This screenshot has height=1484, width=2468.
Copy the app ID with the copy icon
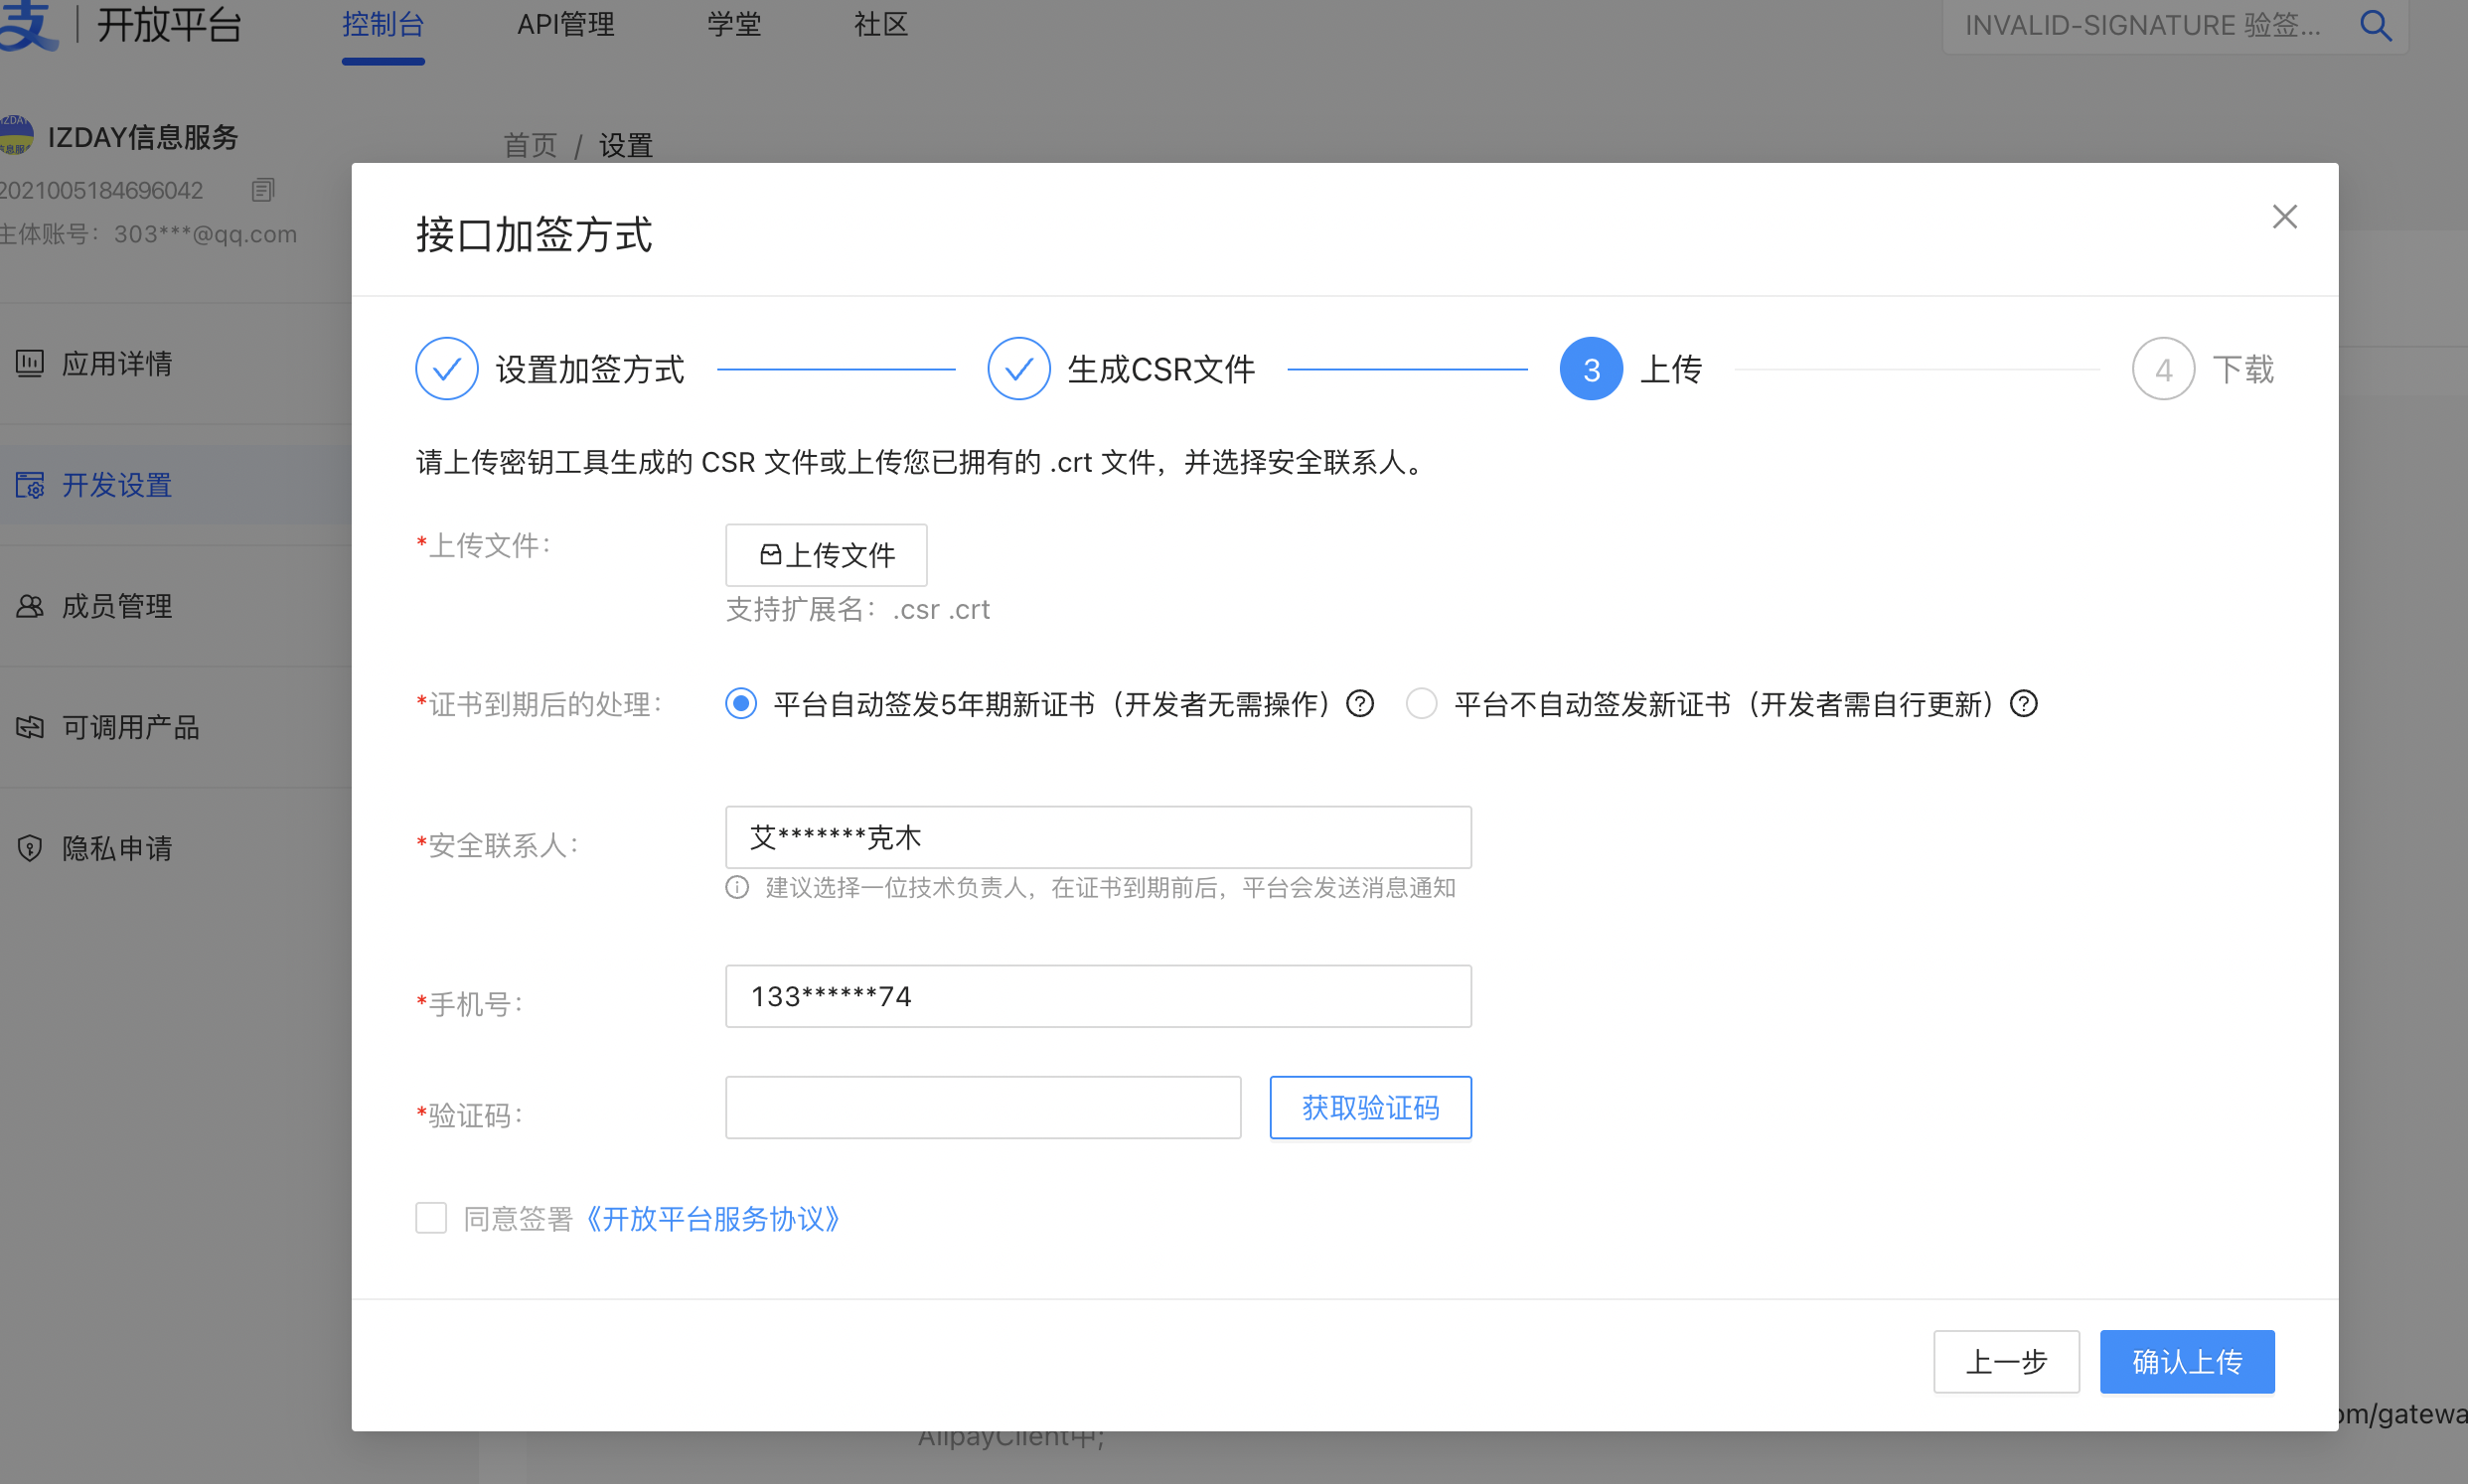tap(263, 190)
